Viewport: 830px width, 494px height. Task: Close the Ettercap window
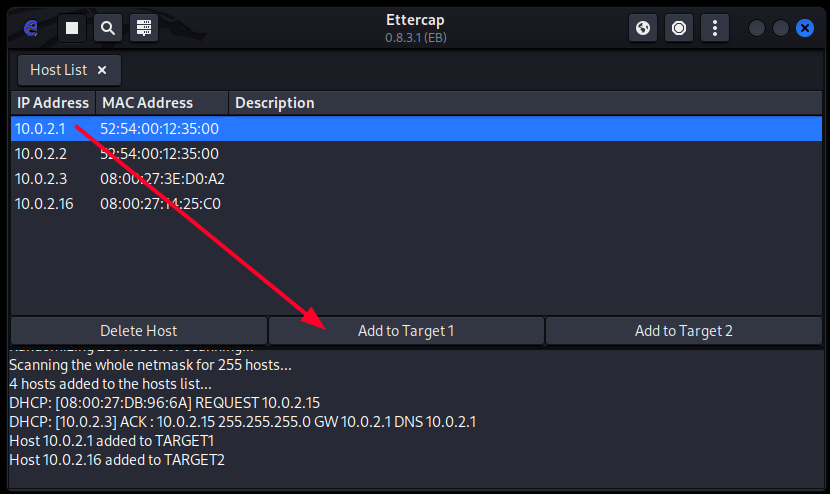tap(805, 28)
